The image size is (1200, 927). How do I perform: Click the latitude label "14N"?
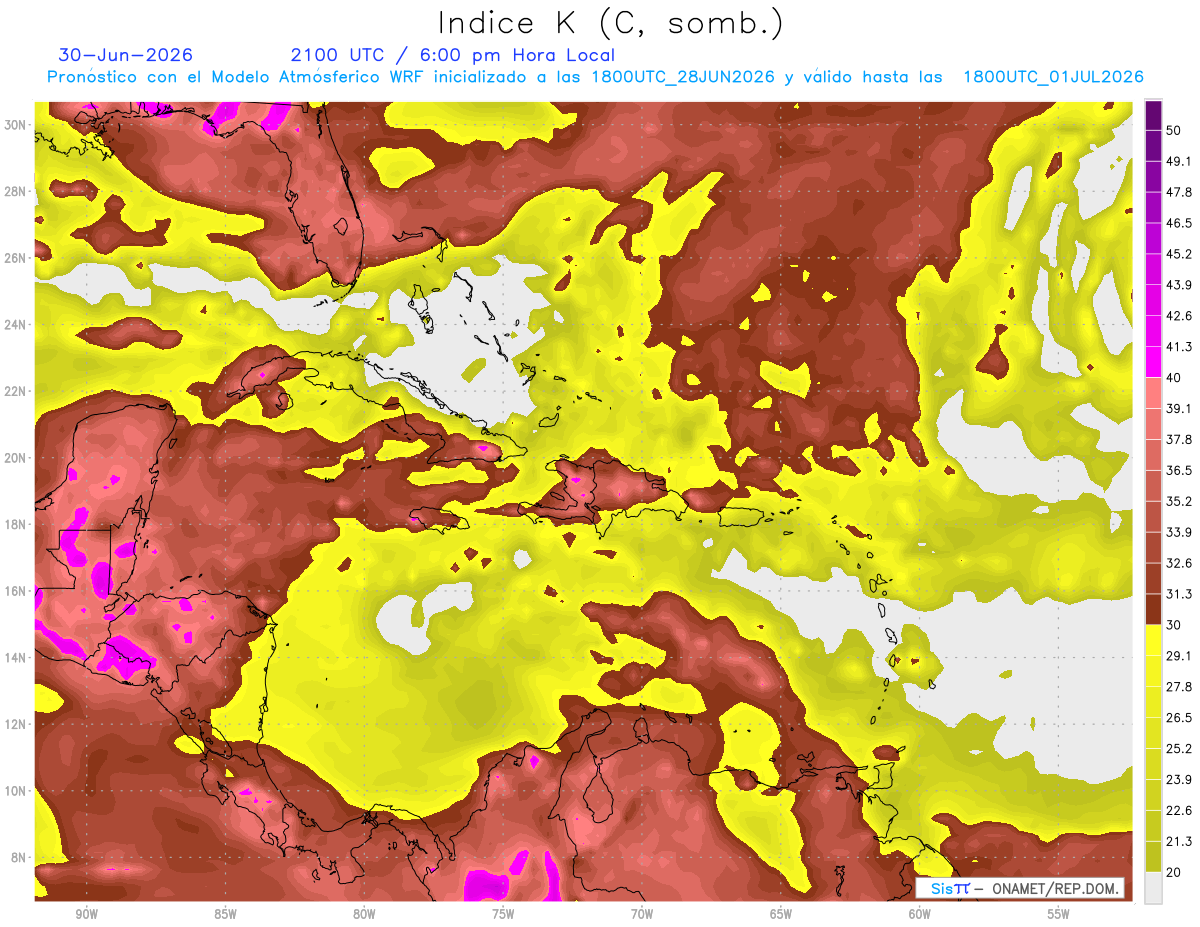(x=16, y=658)
